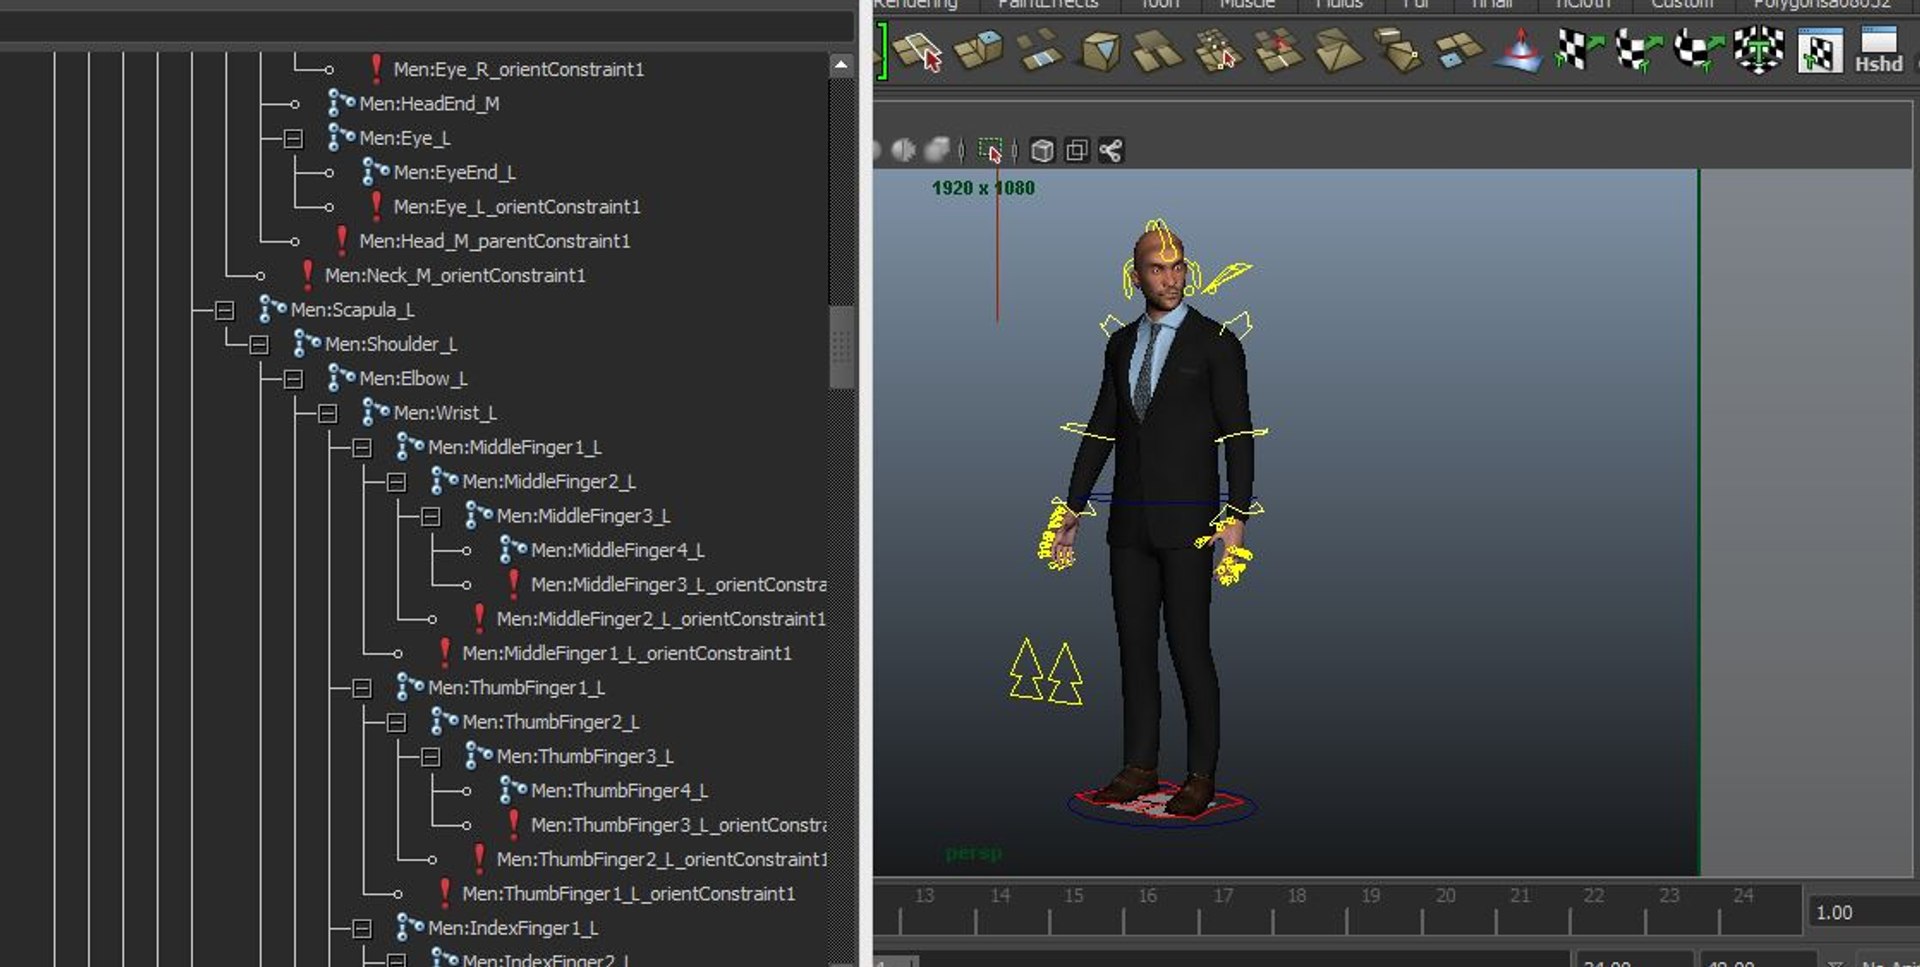This screenshot has height=967, width=1920.
Task: Select the Men:Elbow_L joint
Action: point(413,379)
